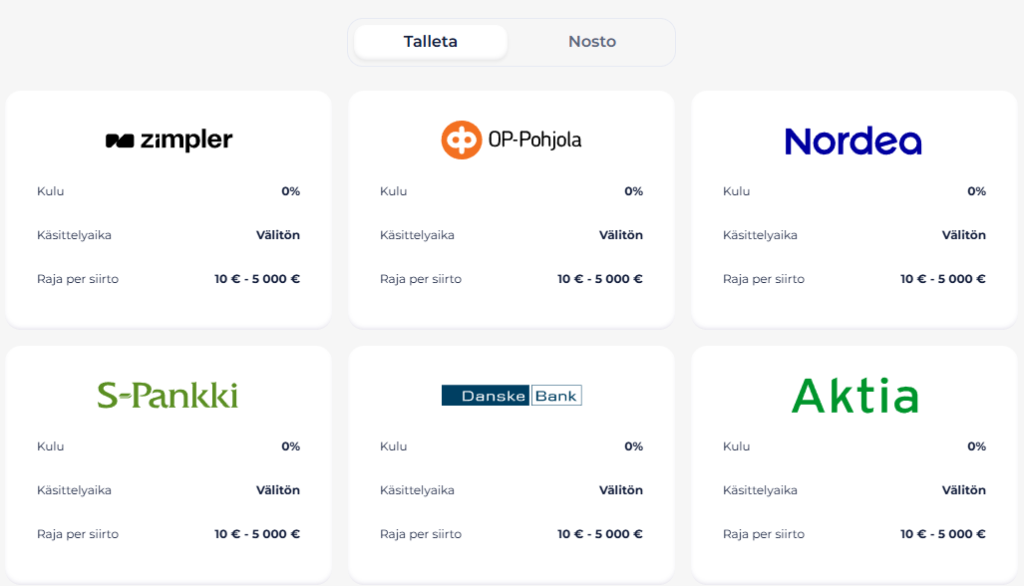Click S-Pankki card's Kulu label

pyautogui.click(x=50, y=446)
